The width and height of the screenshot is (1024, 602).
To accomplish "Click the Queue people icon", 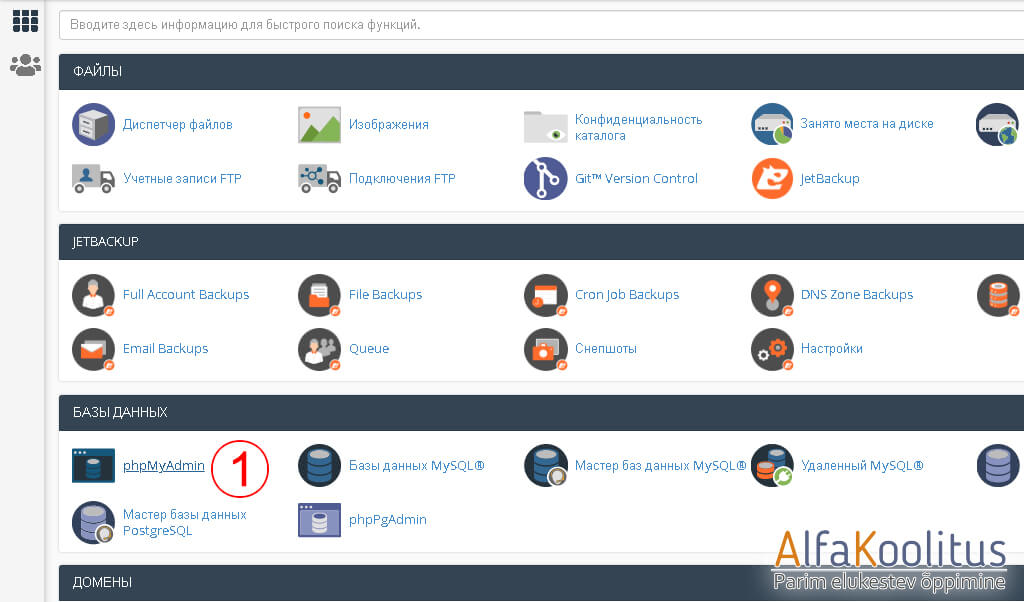I will tap(319, 349).
